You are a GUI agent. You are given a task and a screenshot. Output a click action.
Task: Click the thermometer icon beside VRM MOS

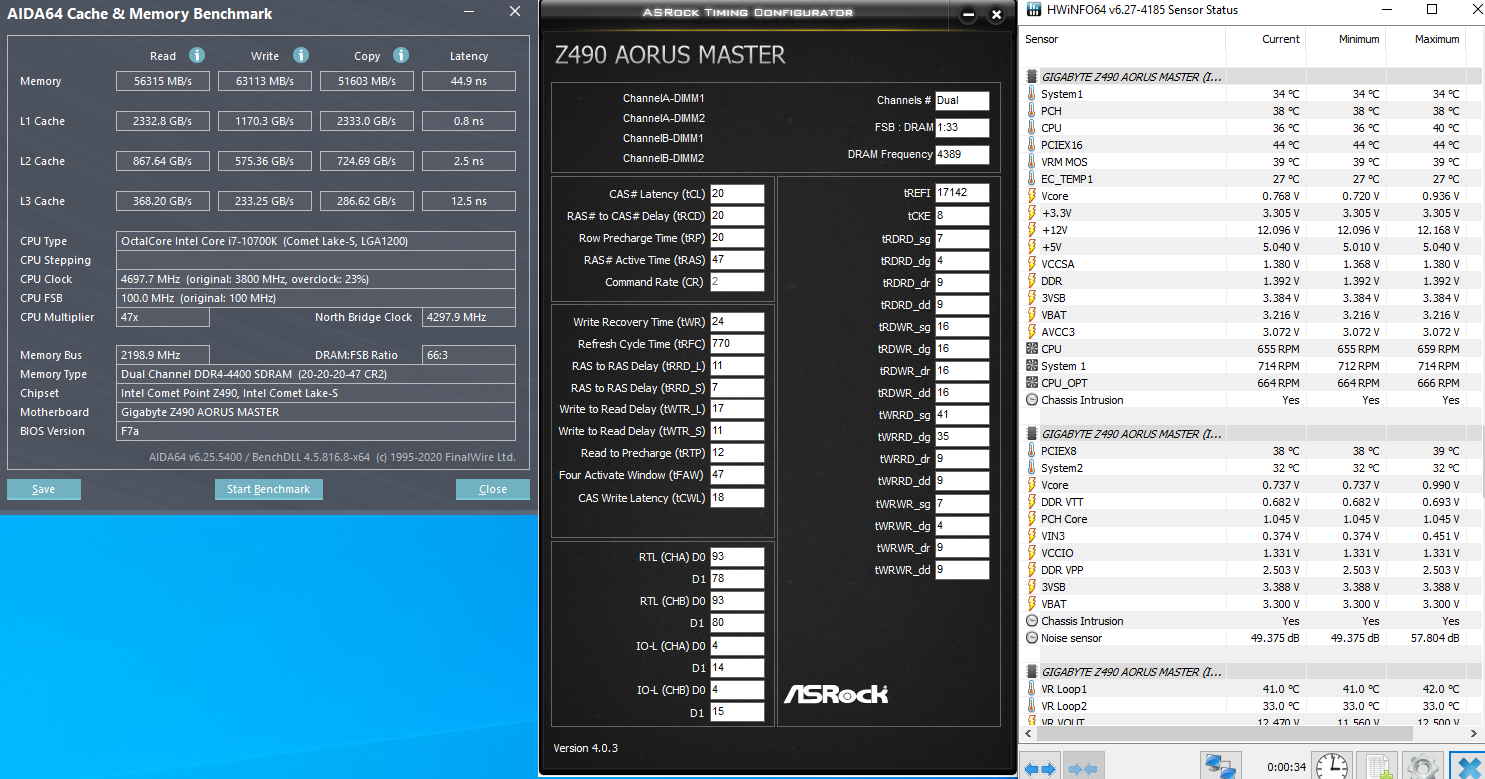[x=1032, y=162]
